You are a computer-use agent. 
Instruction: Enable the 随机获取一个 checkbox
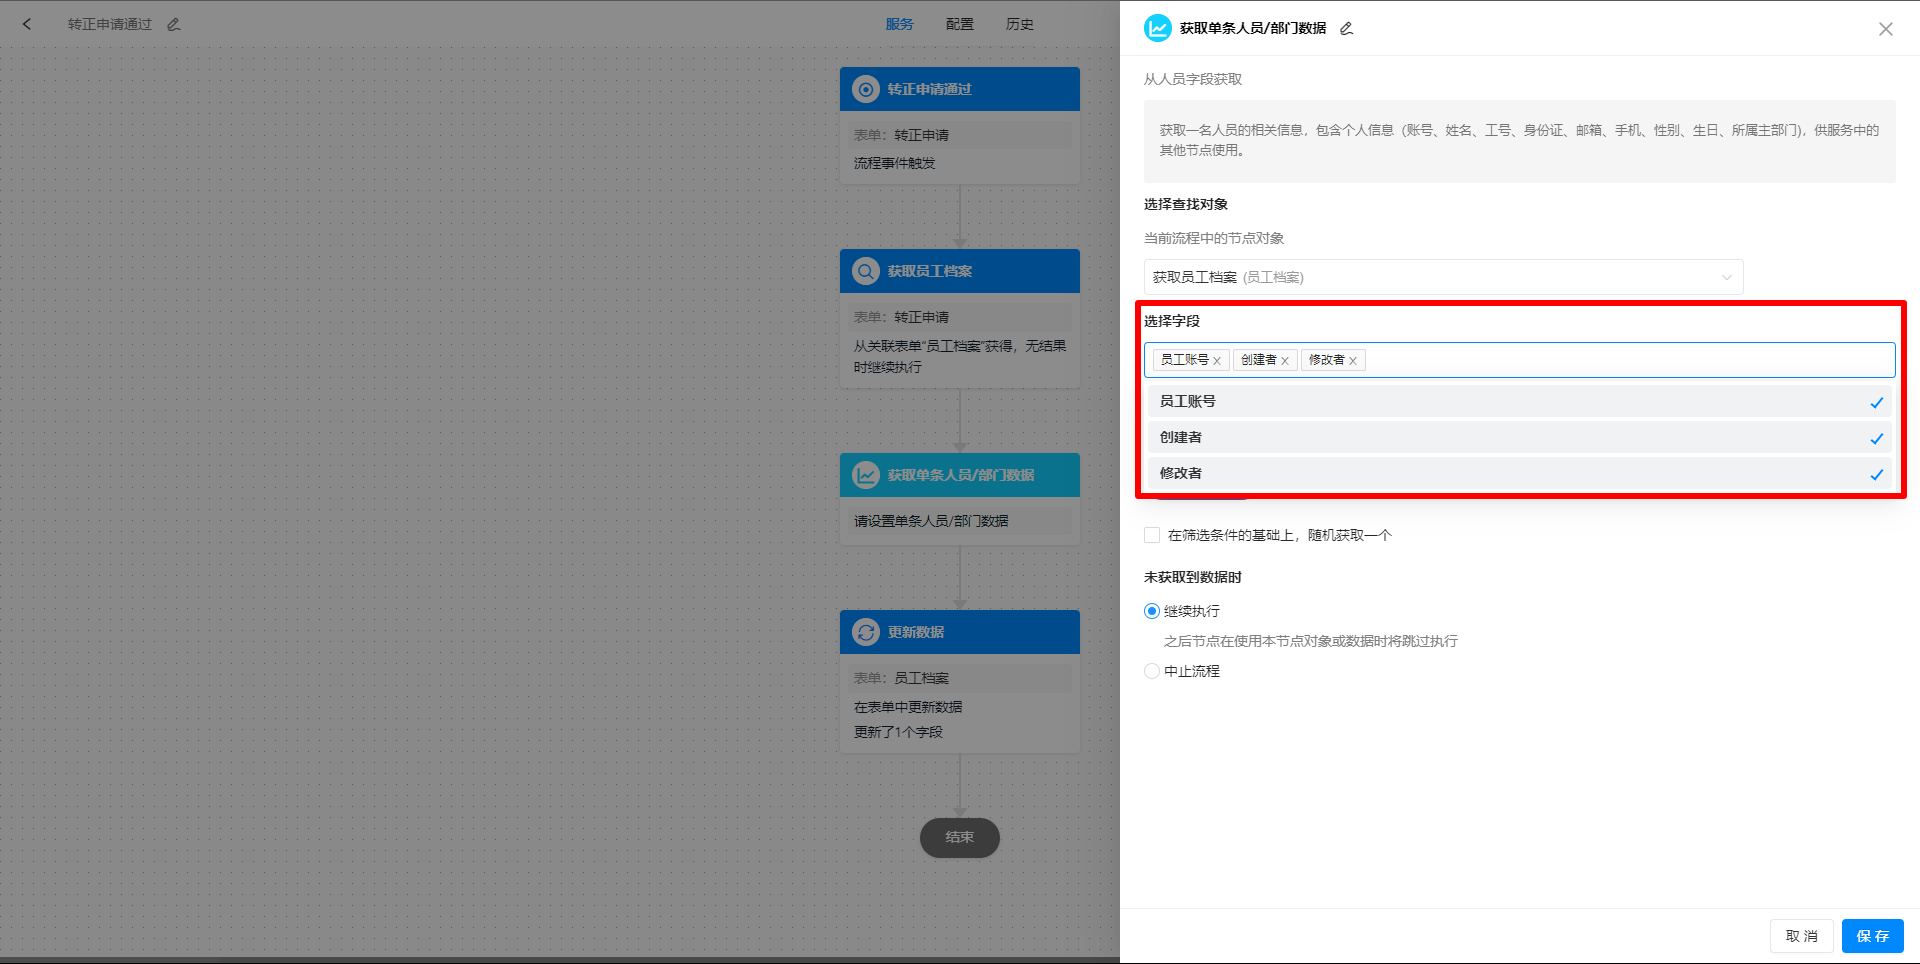[x=1151, y=535]
